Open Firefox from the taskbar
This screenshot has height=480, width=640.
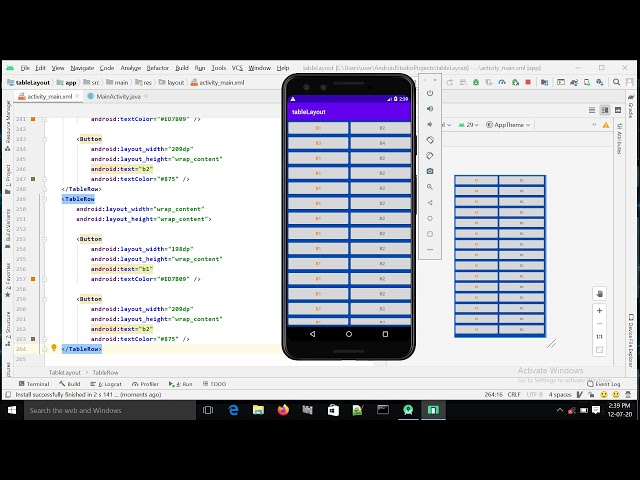pos(283,410)
